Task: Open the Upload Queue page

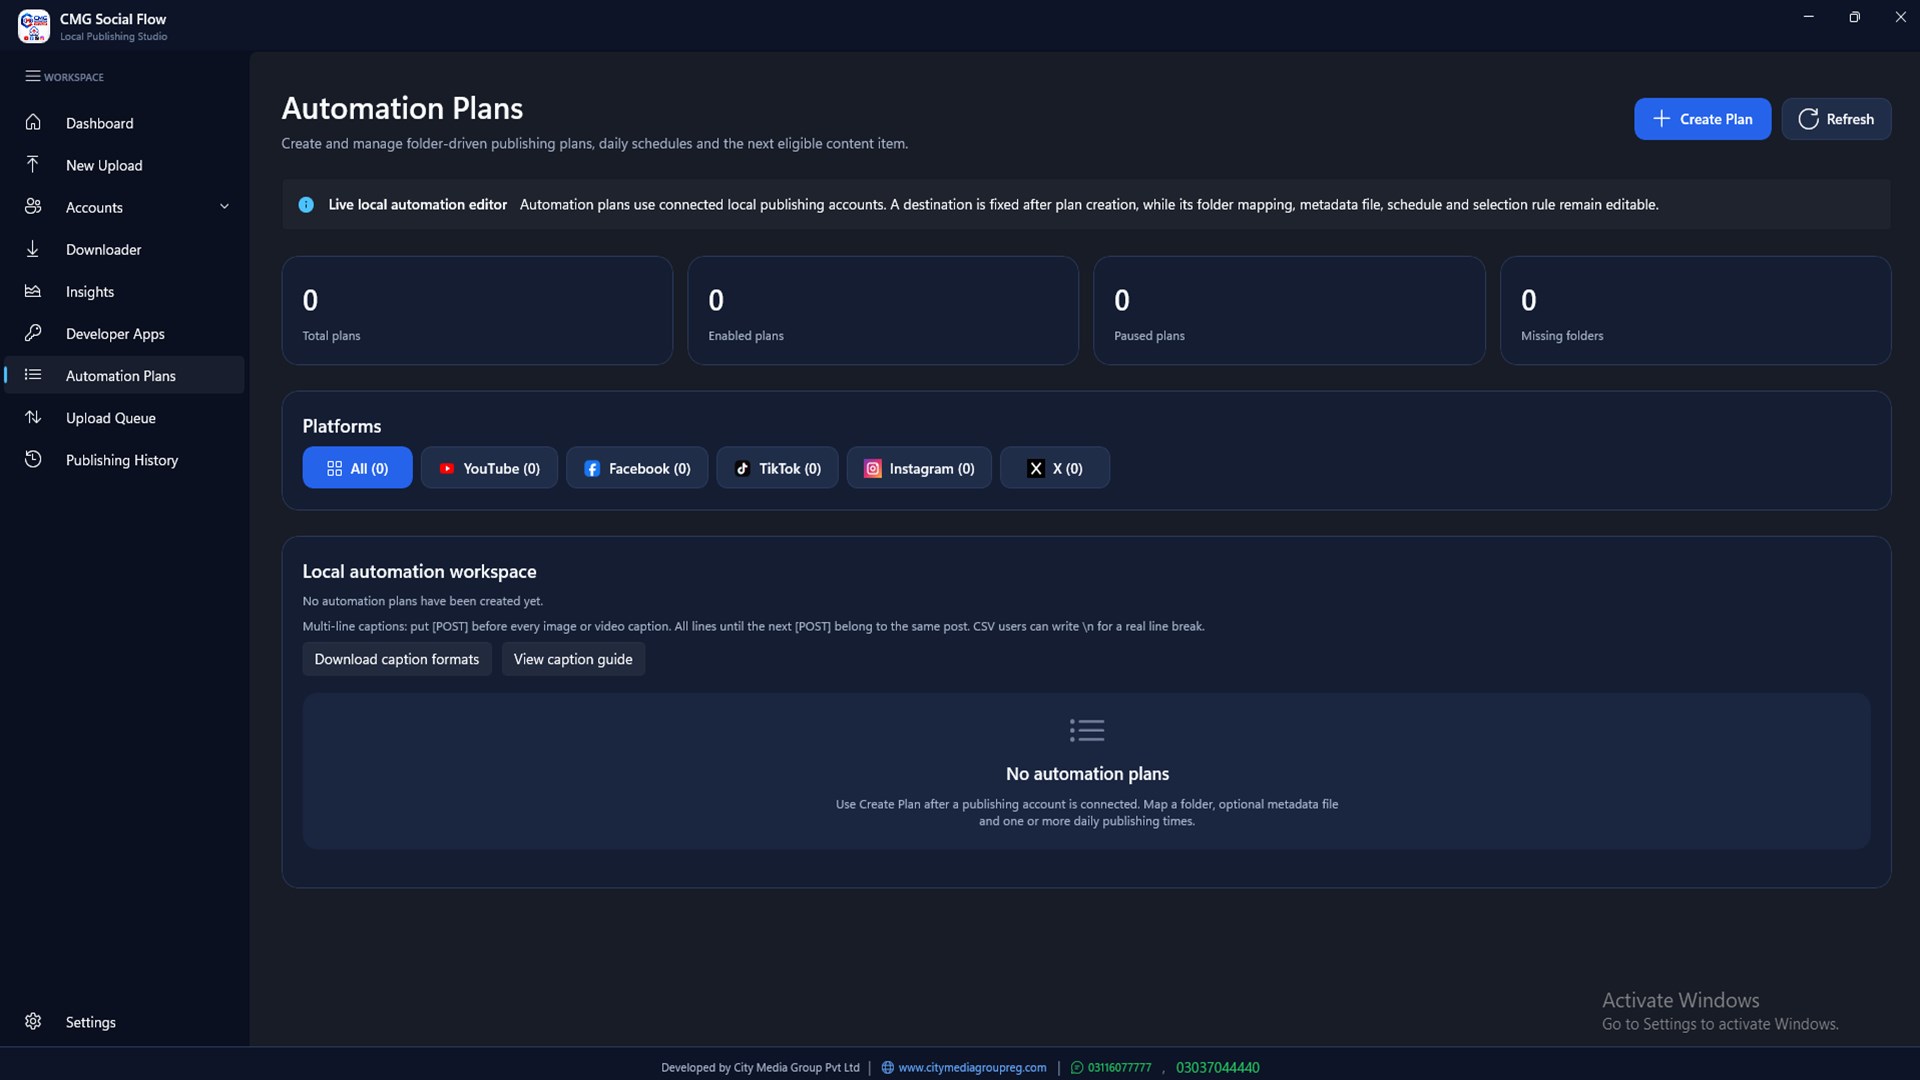Action: [124, 418]
